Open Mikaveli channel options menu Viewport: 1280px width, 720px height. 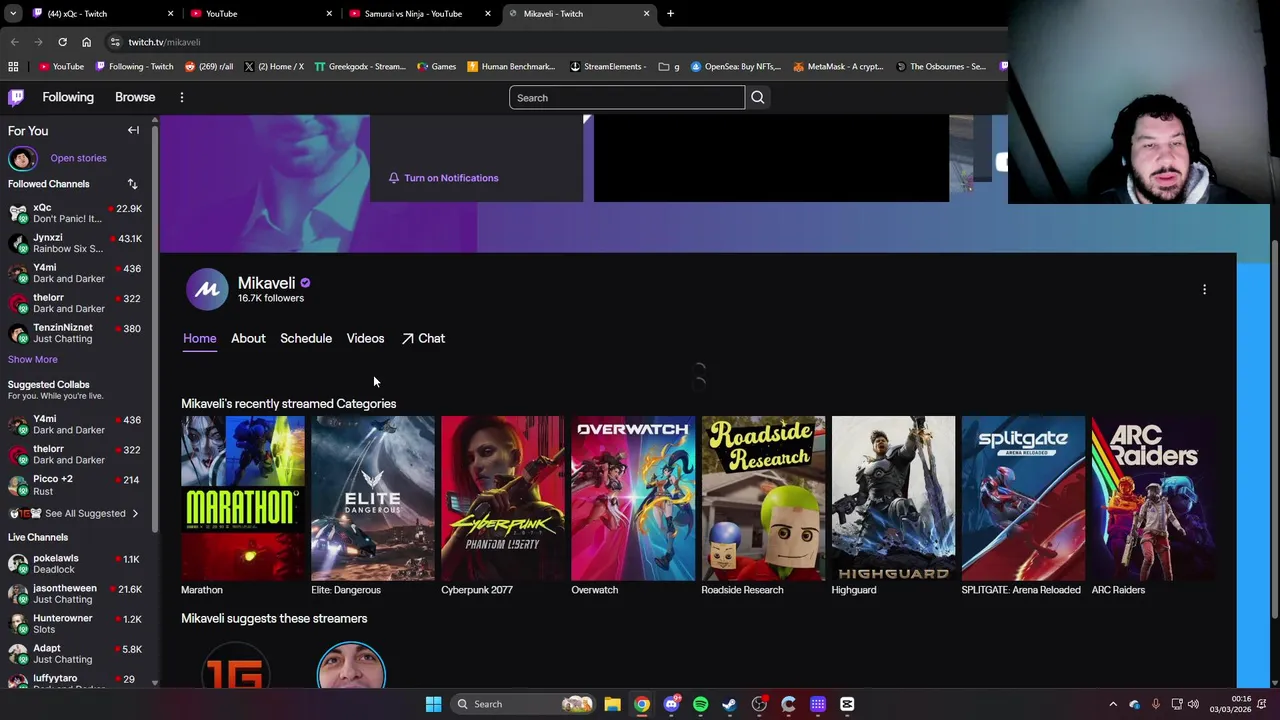[1204, 289]
